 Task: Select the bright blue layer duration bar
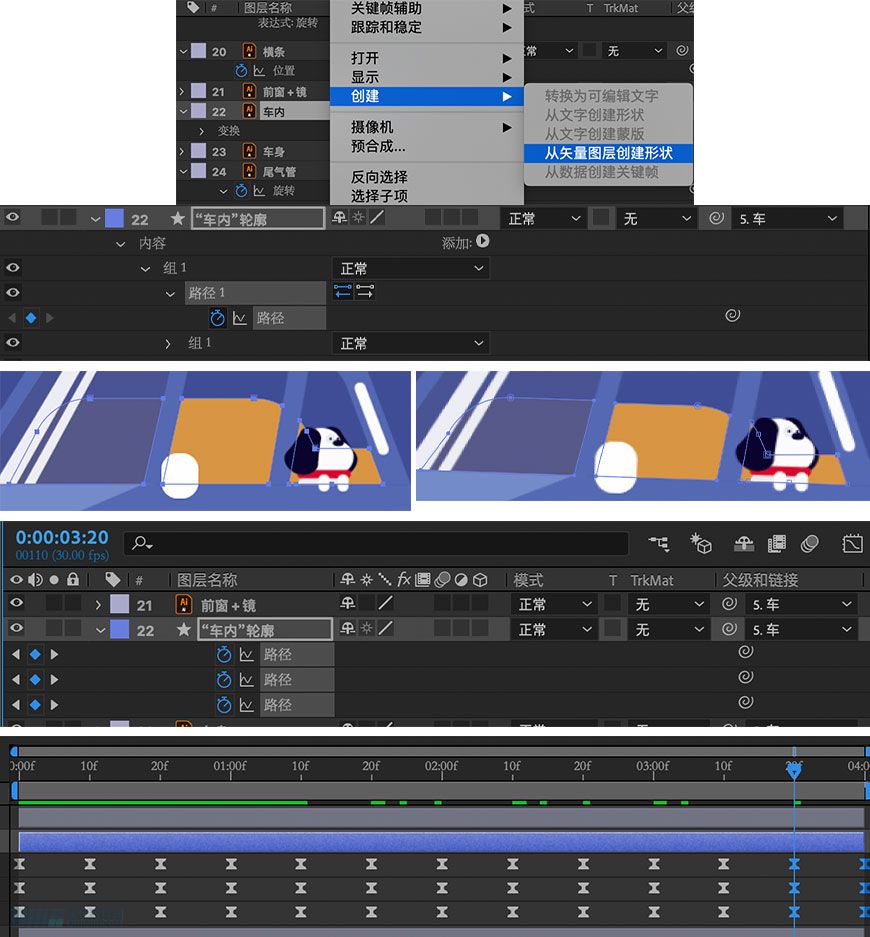(441, 841)
